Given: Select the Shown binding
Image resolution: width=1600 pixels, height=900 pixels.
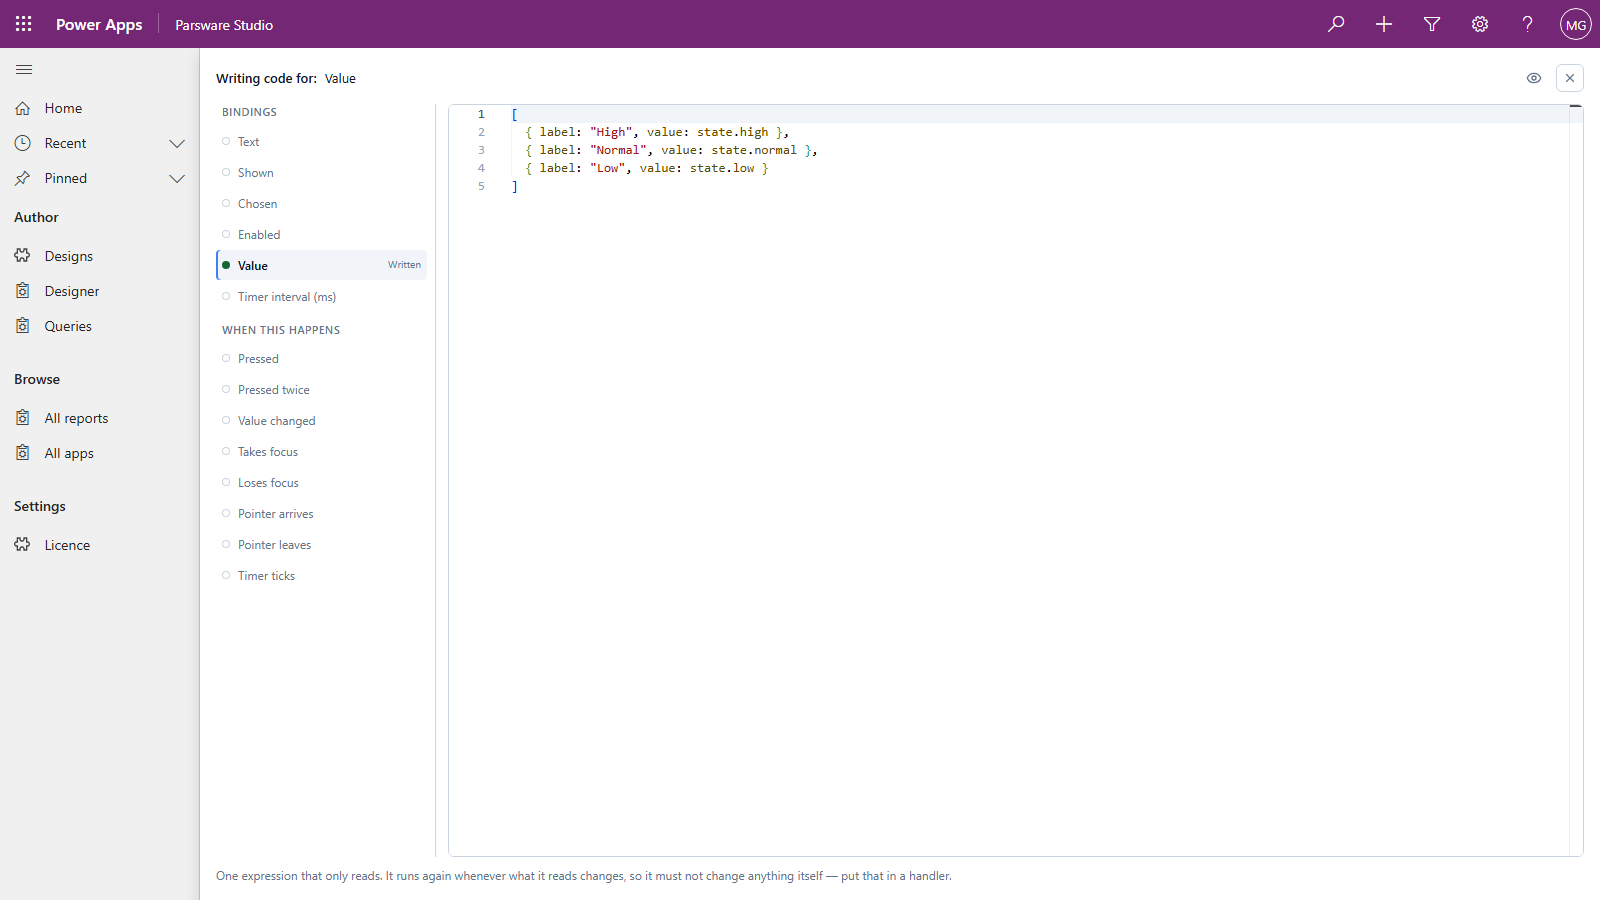Looking at the screenshot, I should pos(321,173).
